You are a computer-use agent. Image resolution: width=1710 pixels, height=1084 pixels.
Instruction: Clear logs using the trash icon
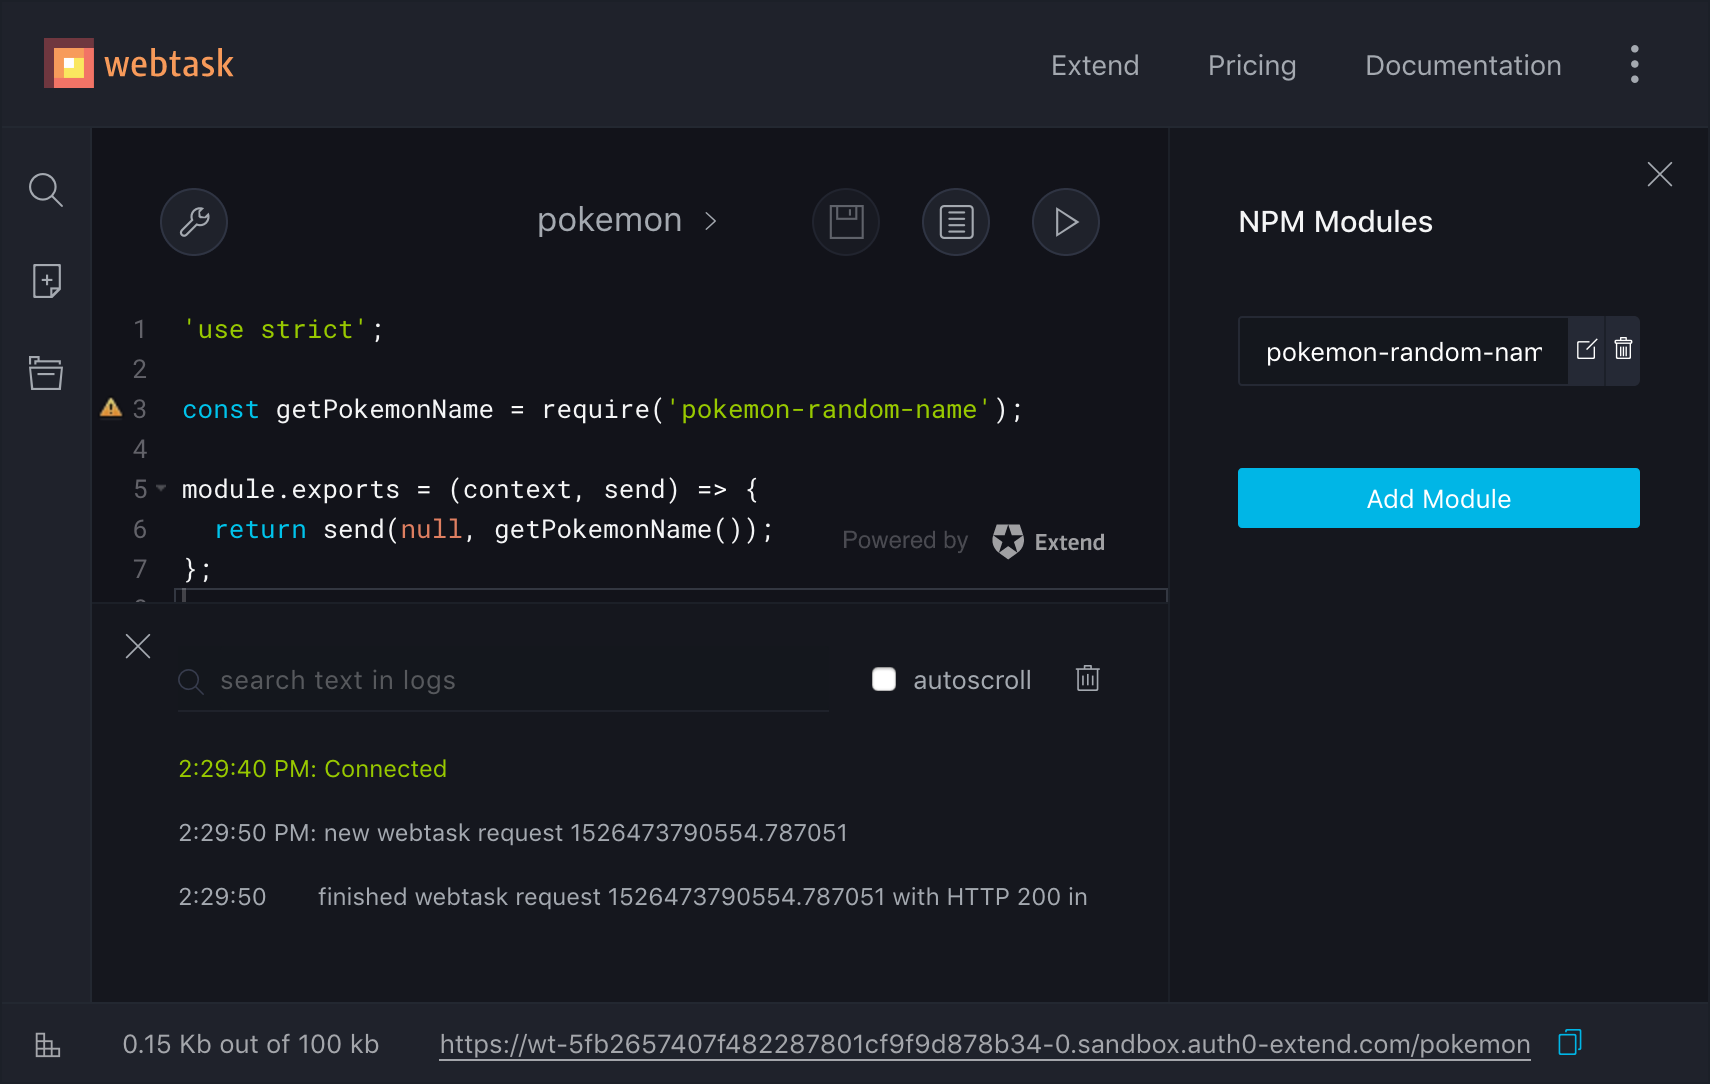pyautogui.click(x=1087, y=678)
